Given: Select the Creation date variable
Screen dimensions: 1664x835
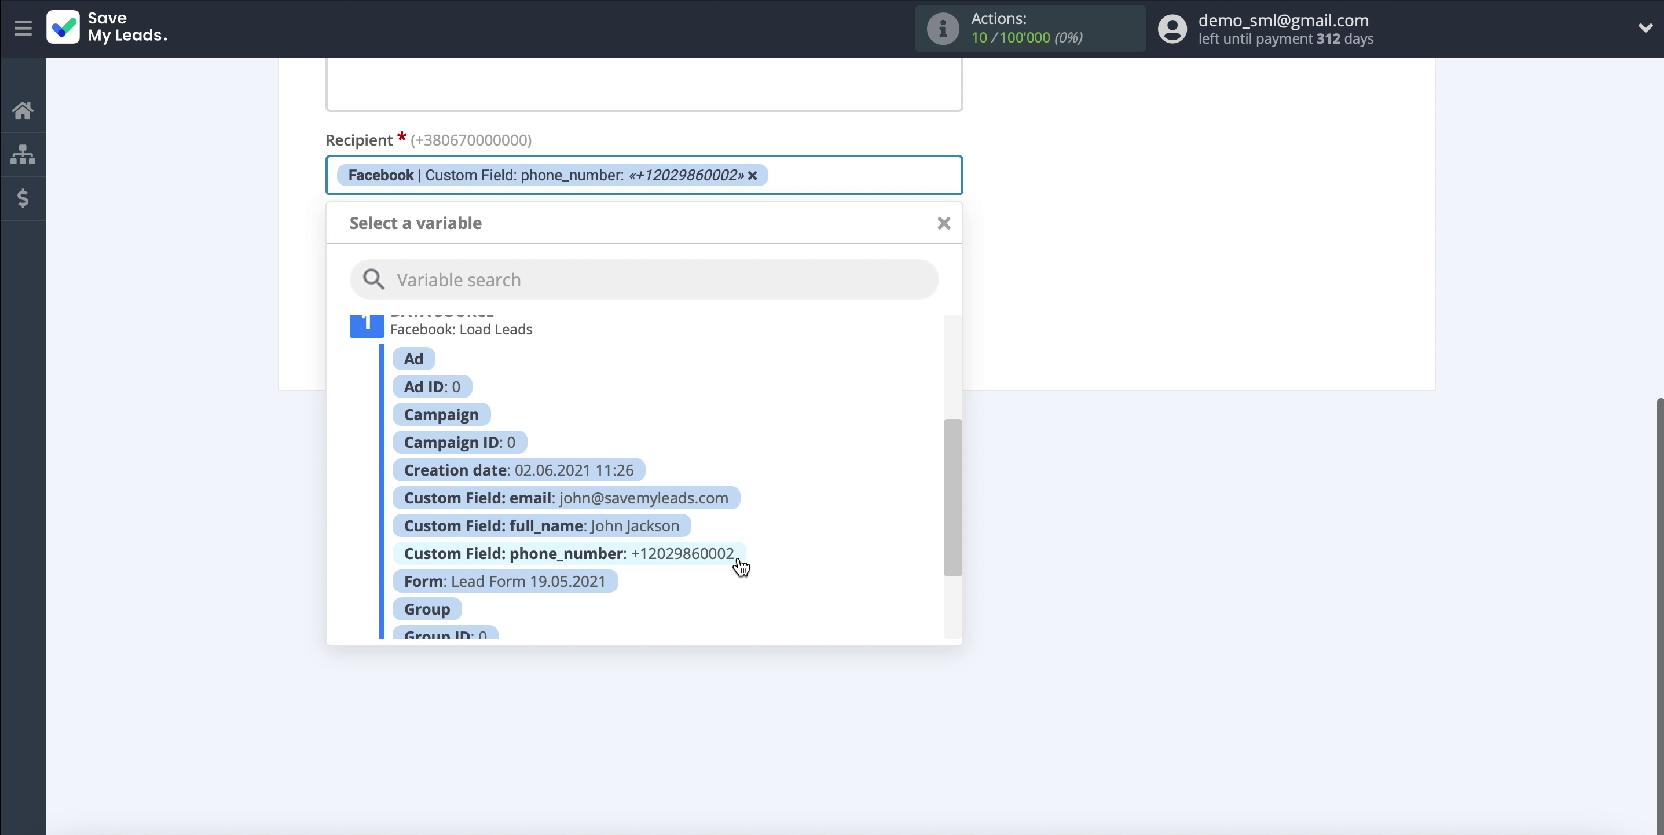Looking at the screenshot, I should (519, 470).
